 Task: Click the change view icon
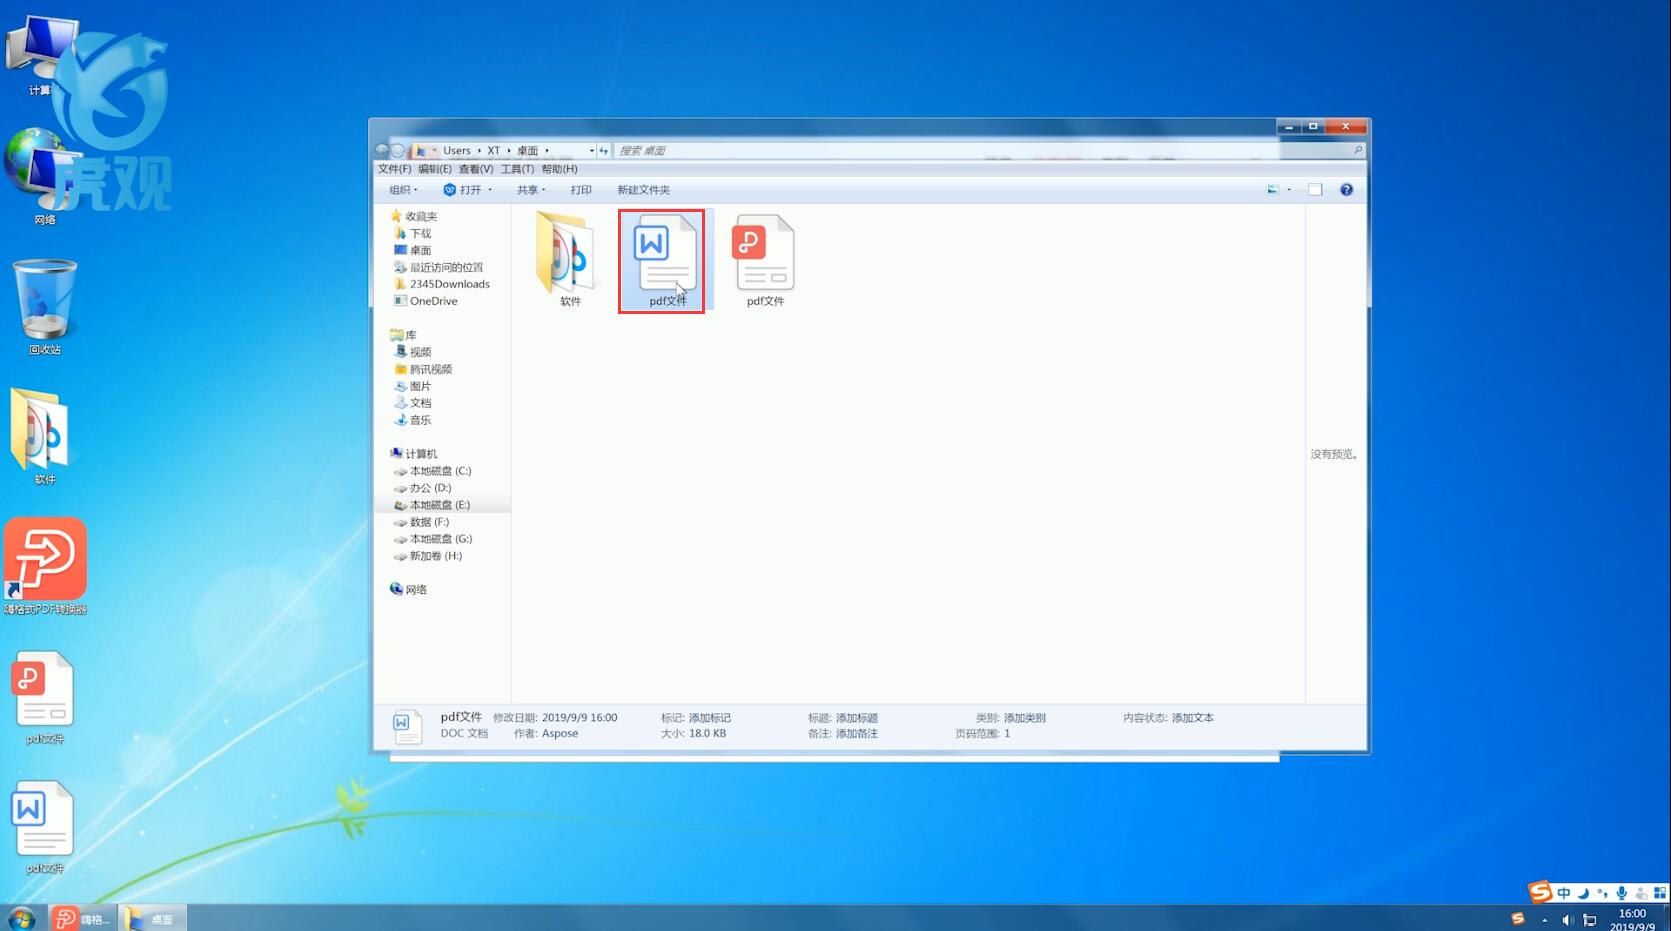click(x=1273, y=190)
